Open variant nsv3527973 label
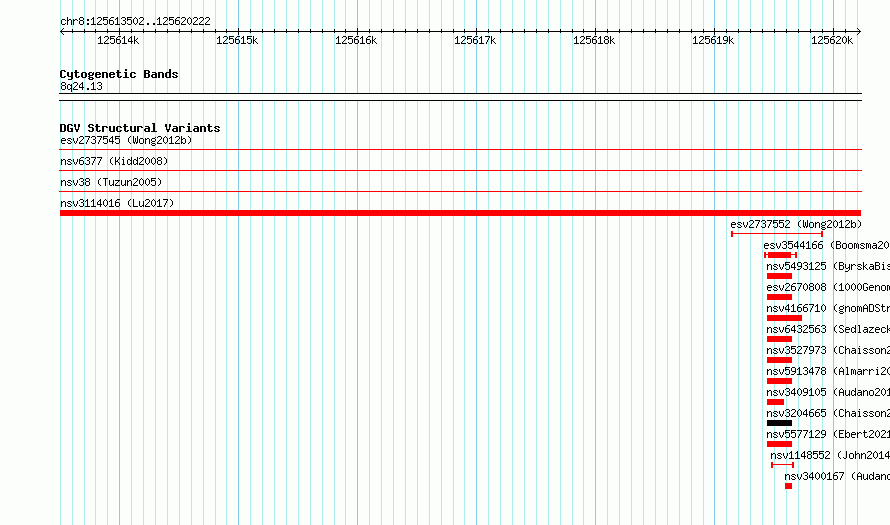Image resolution: width=890 pixels, height=525 pixels. [828, 350]
